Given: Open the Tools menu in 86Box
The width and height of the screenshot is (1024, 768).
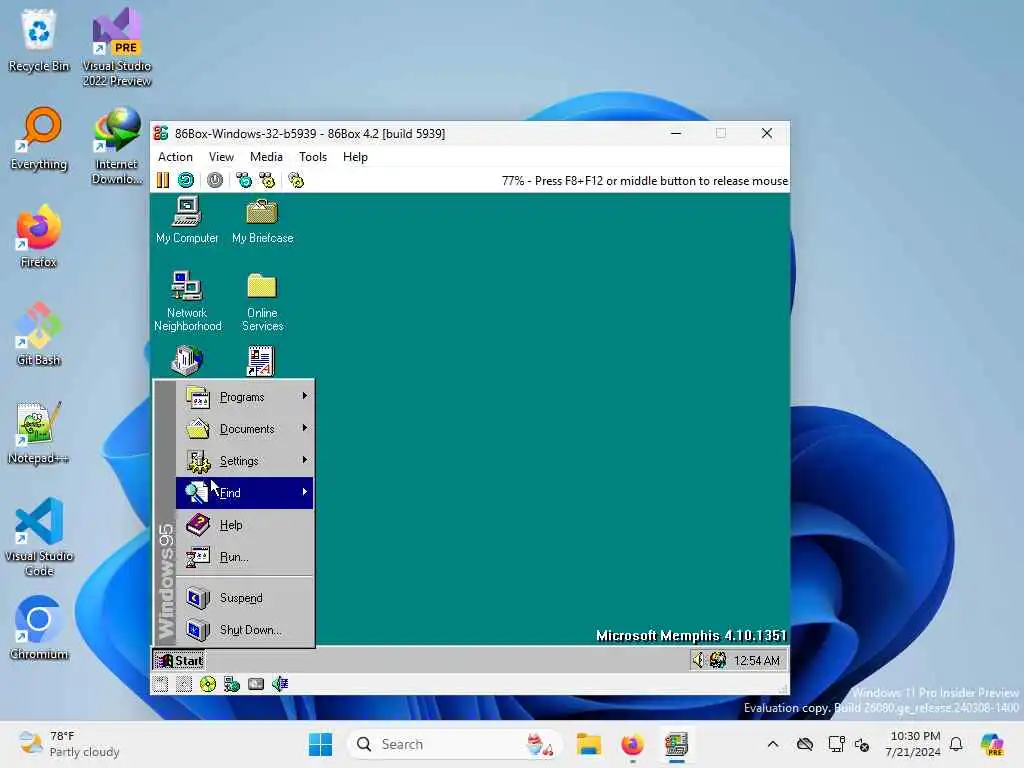Looking at the screenshot, I should pos(313,157).
